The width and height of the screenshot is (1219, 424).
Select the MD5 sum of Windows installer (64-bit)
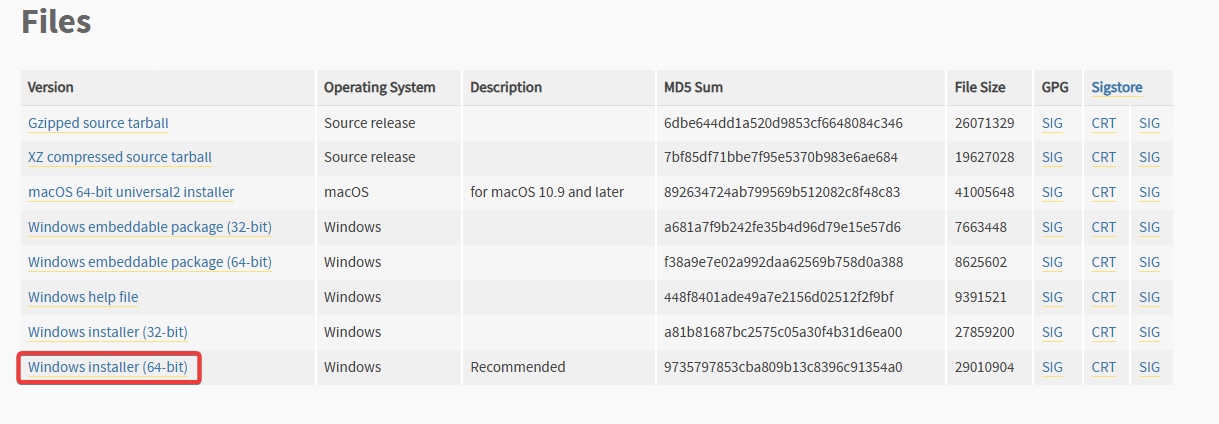tap(783, 367)
